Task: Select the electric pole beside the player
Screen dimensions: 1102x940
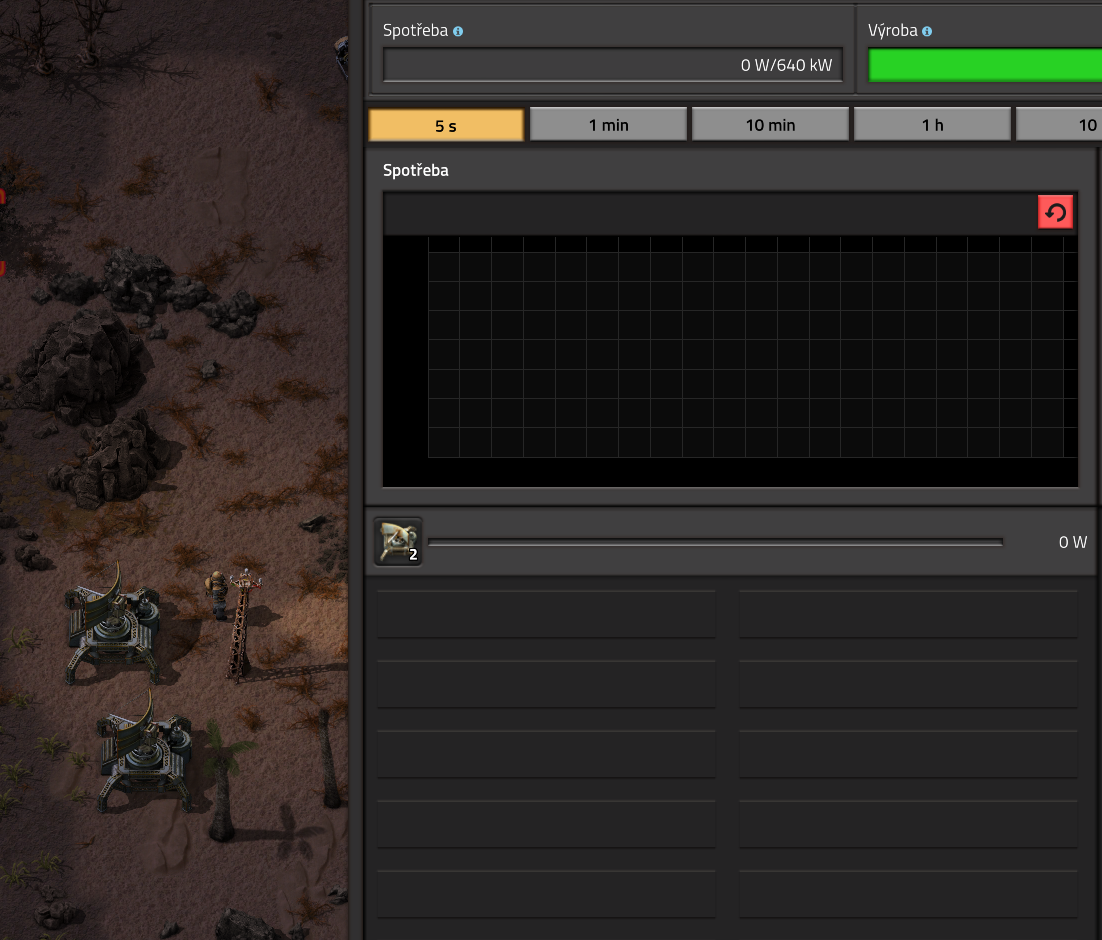Action: click(x=240, y=625)
